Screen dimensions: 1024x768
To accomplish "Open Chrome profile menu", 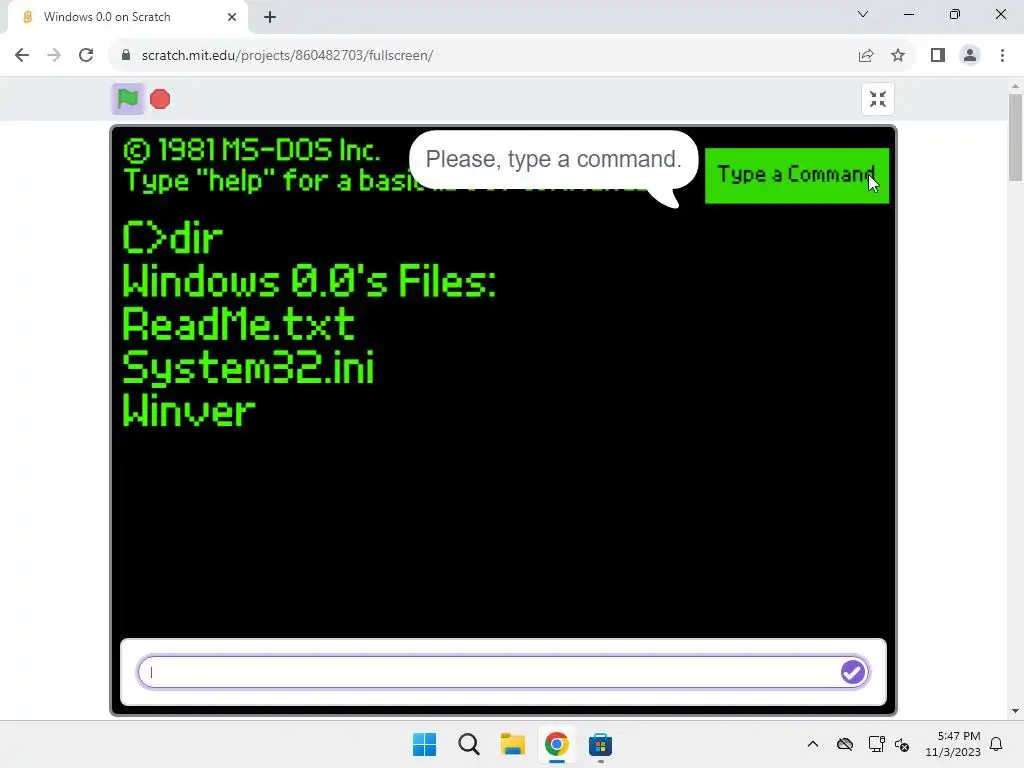I will [970, 56].
